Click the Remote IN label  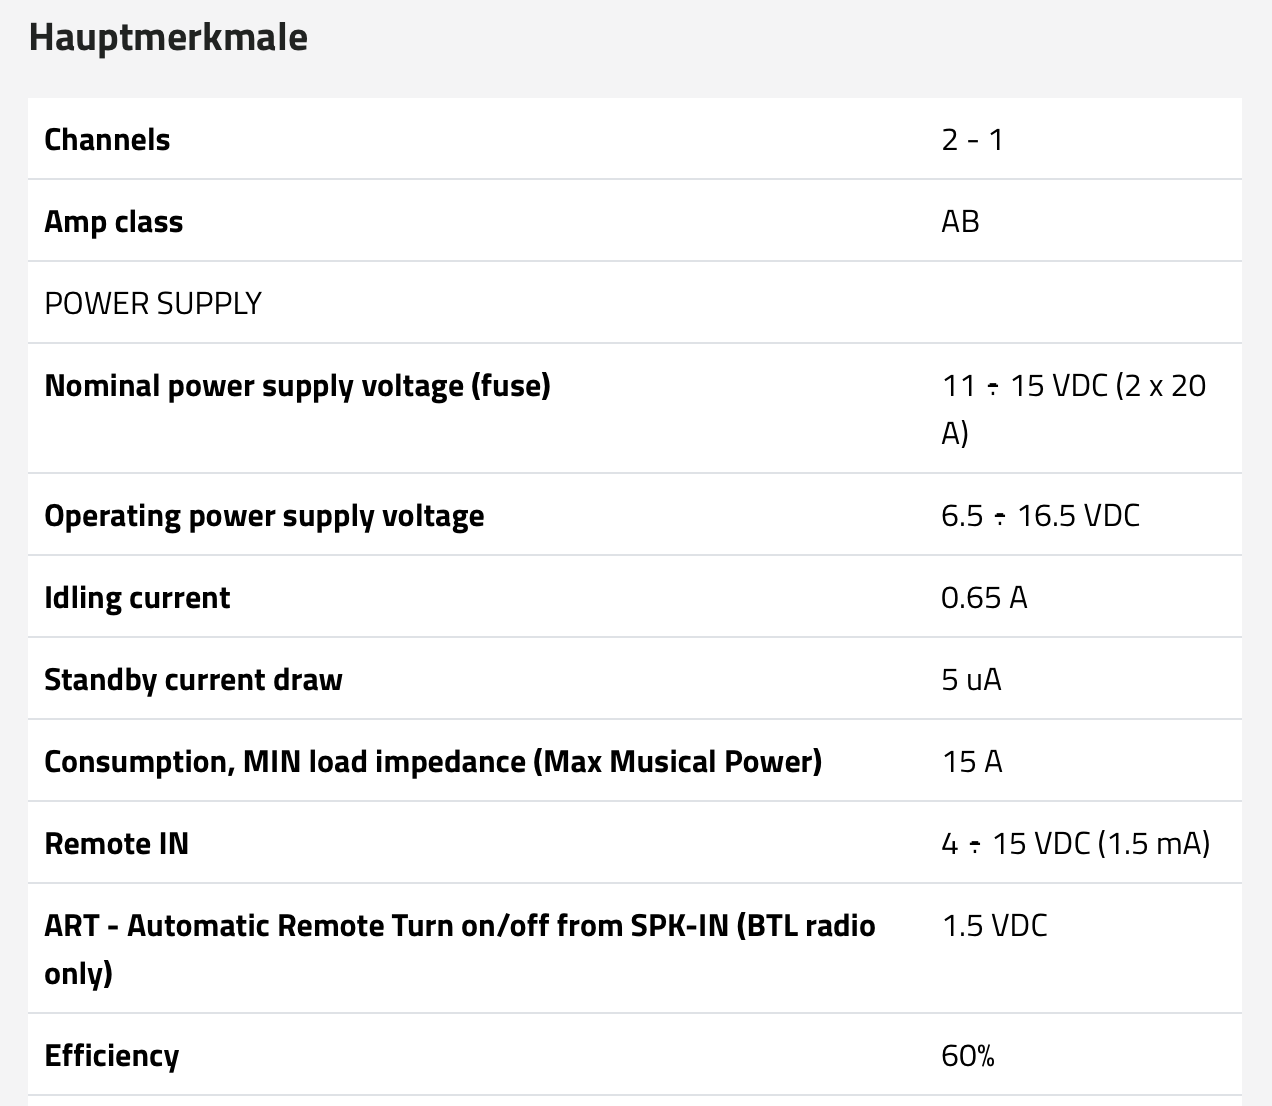tap(116, 843)
